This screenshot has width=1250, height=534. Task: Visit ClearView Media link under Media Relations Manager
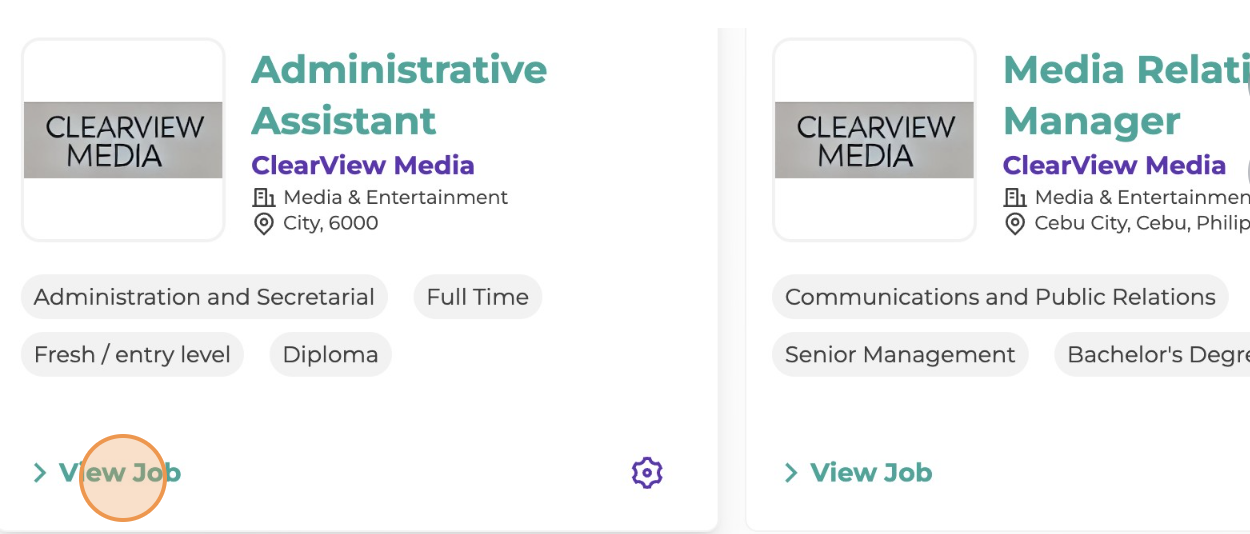[x=1114, y=165]
